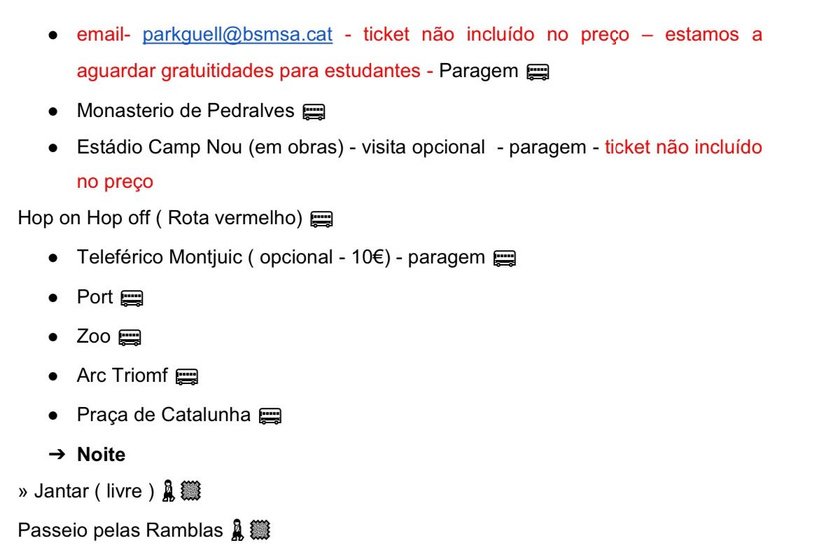Click the bus icon after Arc Triomf

point(186,377)
